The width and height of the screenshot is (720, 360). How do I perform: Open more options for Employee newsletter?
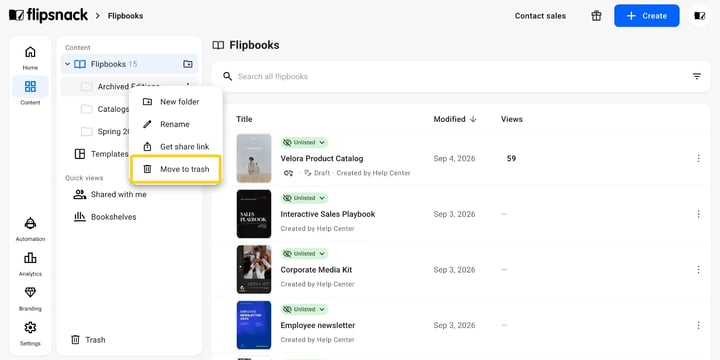pos(698,325)
